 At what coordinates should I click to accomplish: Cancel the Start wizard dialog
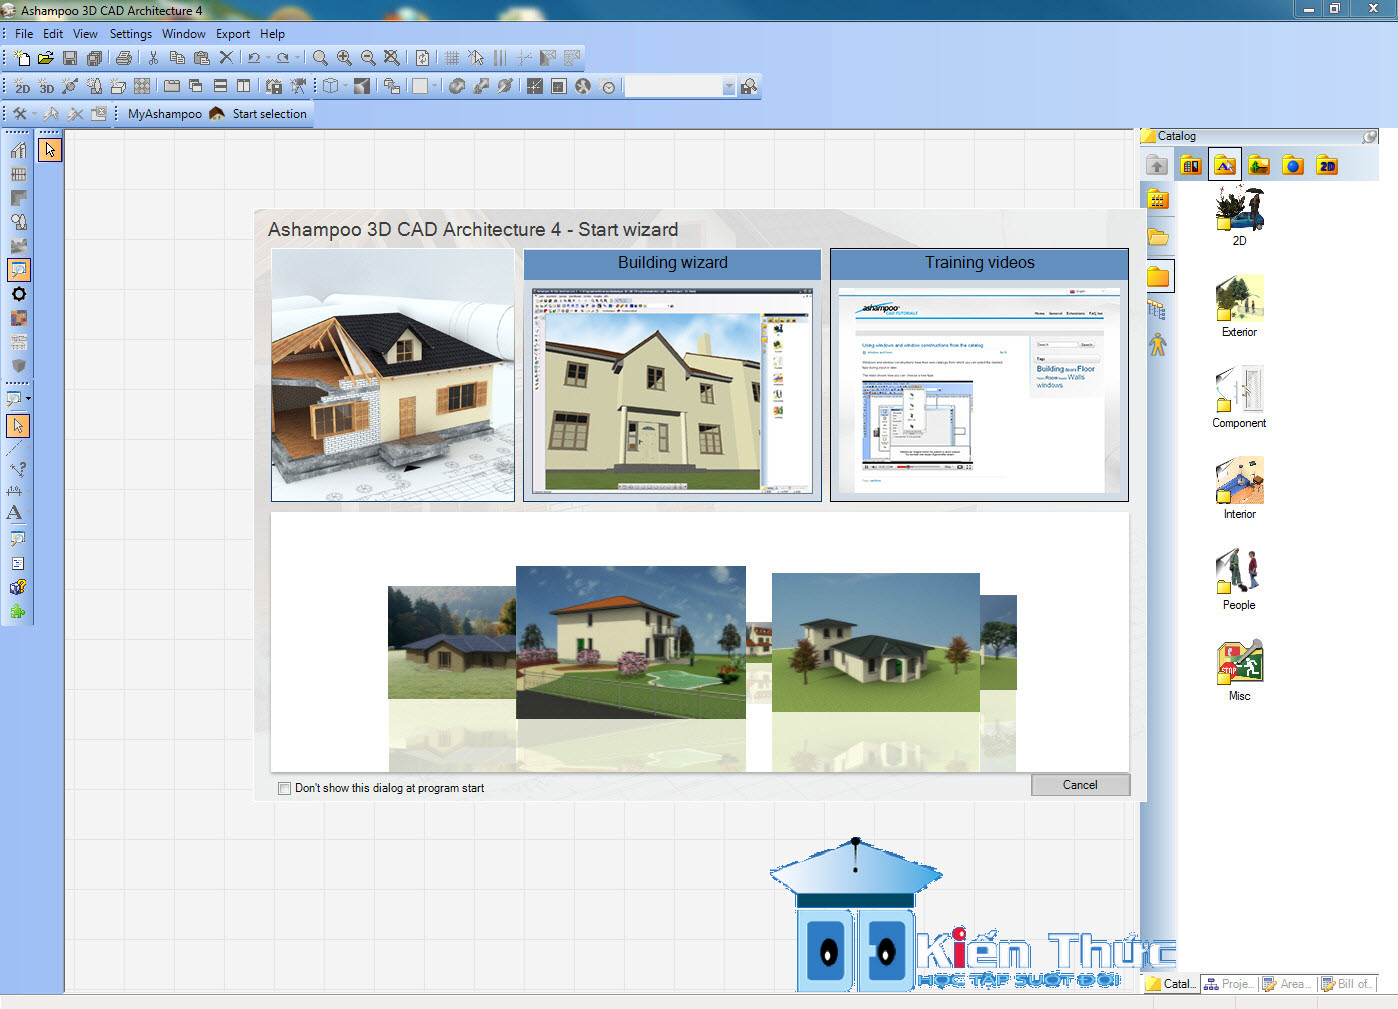click(x=1080, y=785)
